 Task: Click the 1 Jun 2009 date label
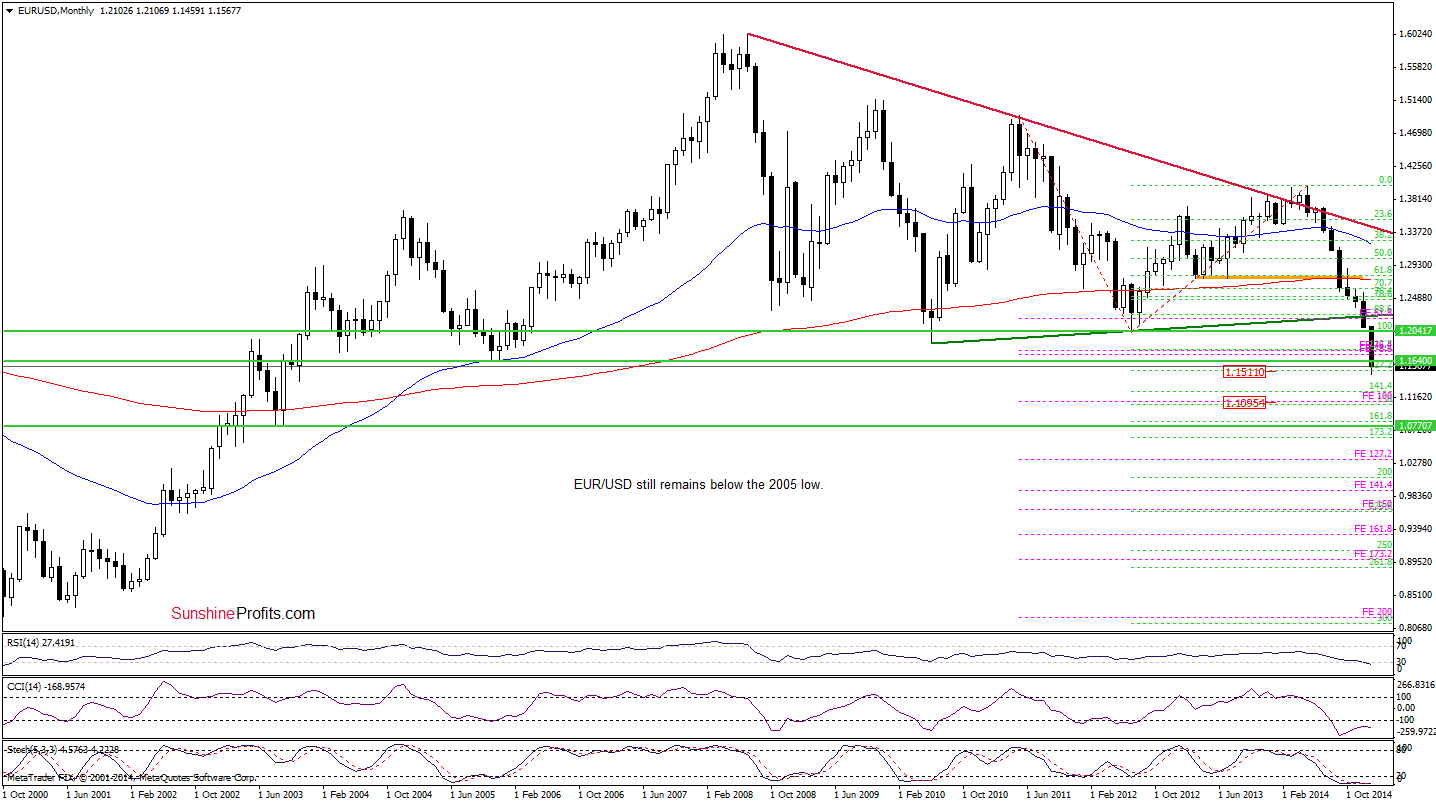[857, 793]
